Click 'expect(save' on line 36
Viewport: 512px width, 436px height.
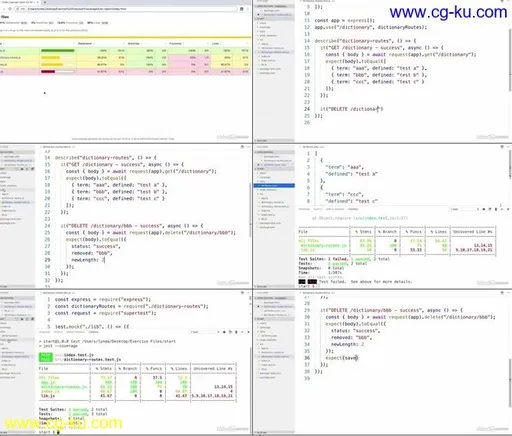[342, 358]
